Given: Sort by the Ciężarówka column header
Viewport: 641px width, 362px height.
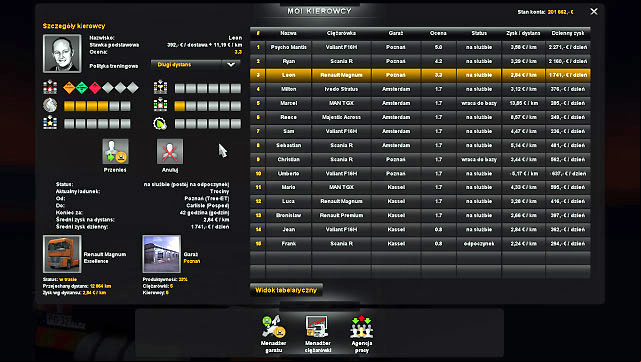Looking at the screenshot, I should click(x=341, y=33).
